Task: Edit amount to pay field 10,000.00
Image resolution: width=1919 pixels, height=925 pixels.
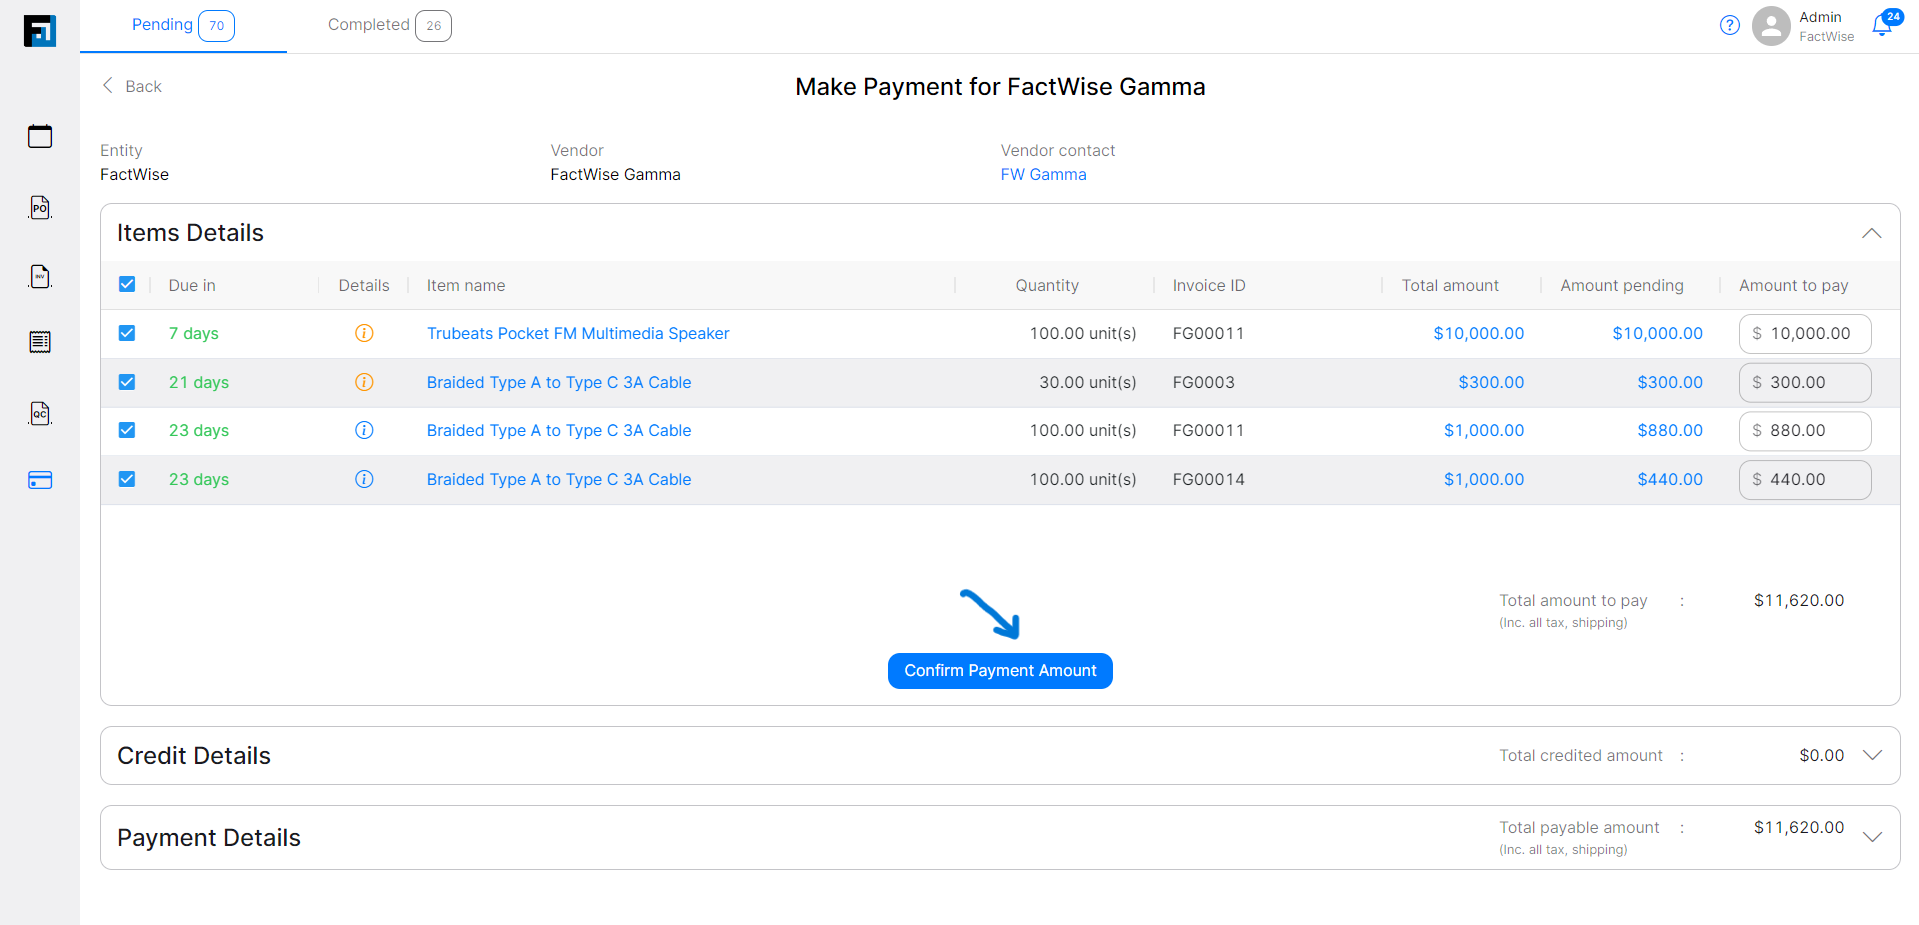Action: click(x=1805, y=333)
